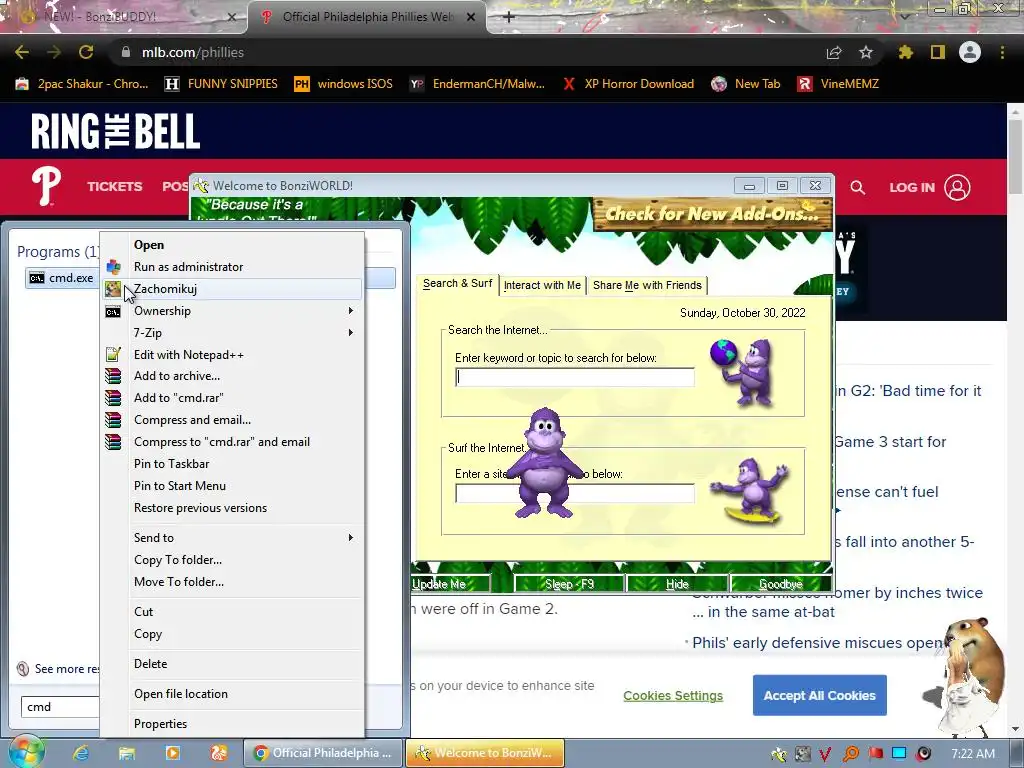
Task: Click Check for New Add-Ons banner
Action: pyautogui.click(x=712, y=214)
